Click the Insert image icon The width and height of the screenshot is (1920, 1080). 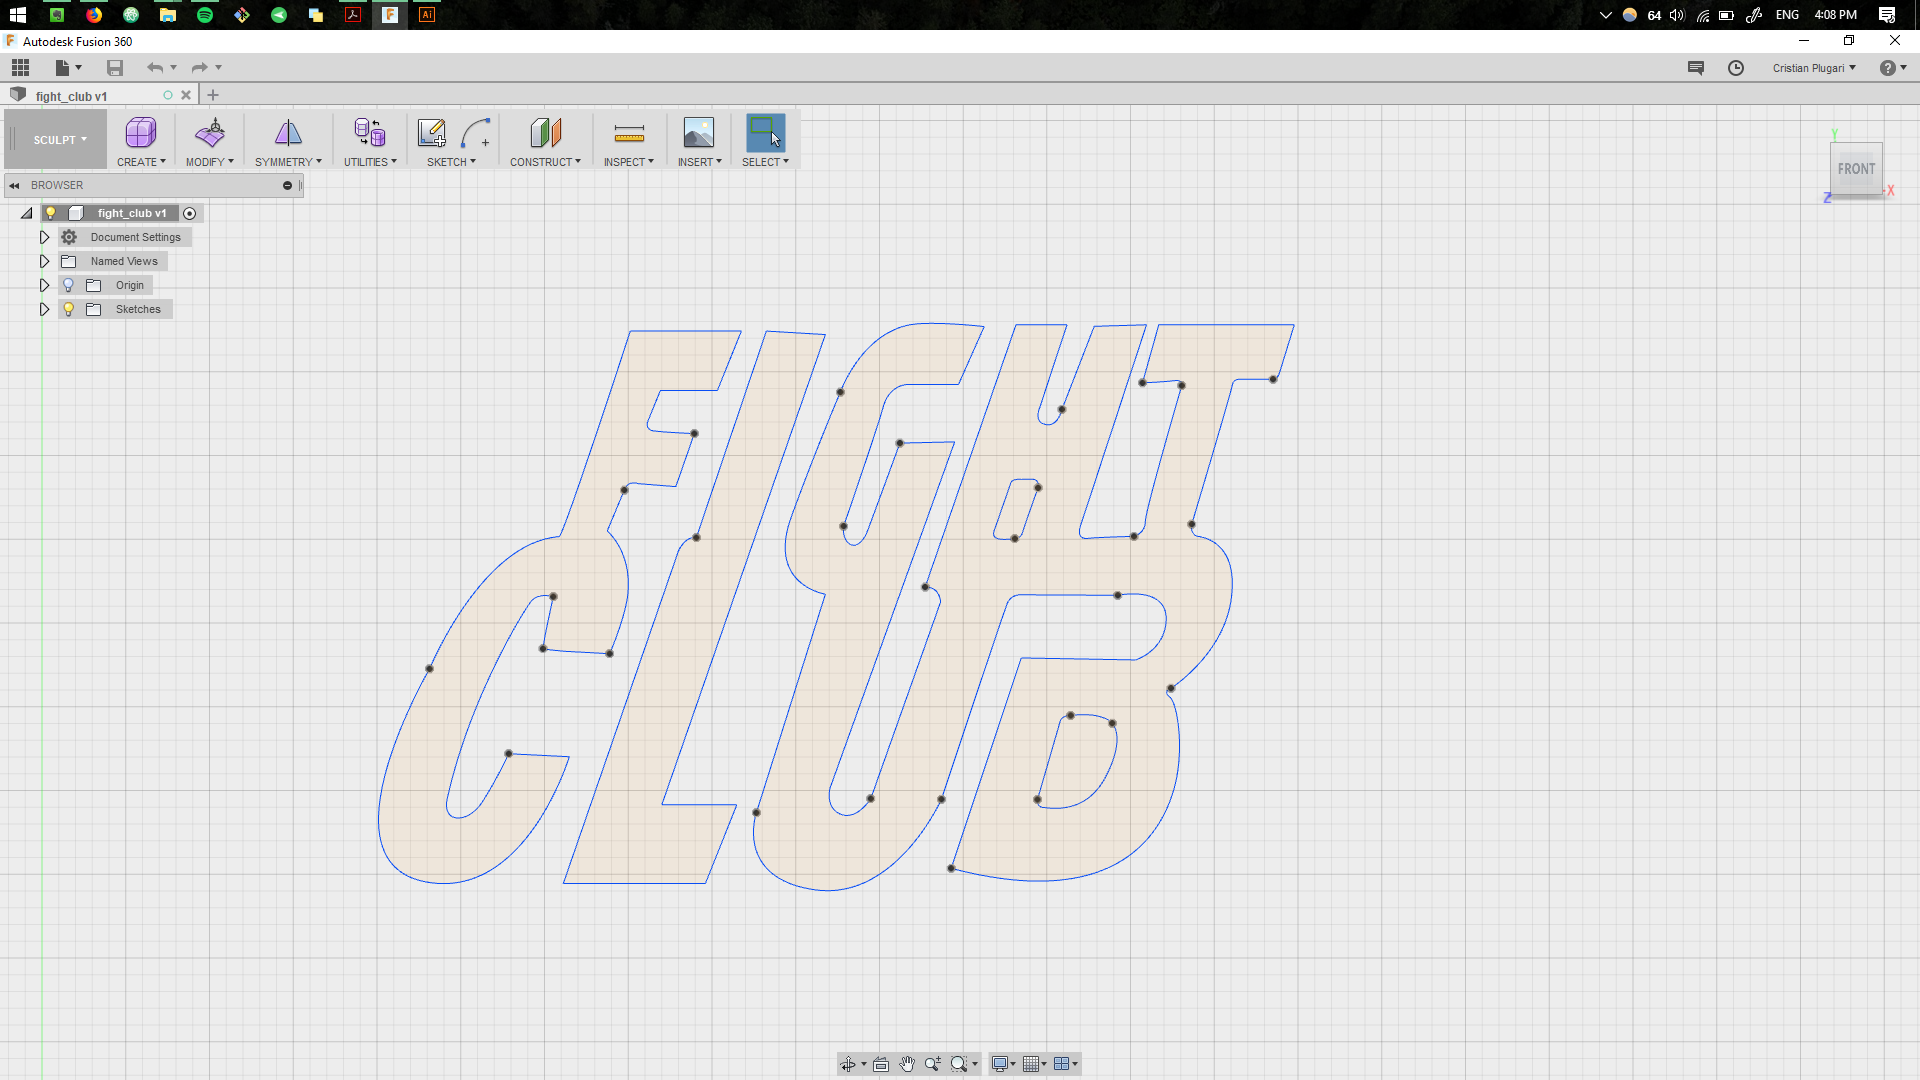699,133
